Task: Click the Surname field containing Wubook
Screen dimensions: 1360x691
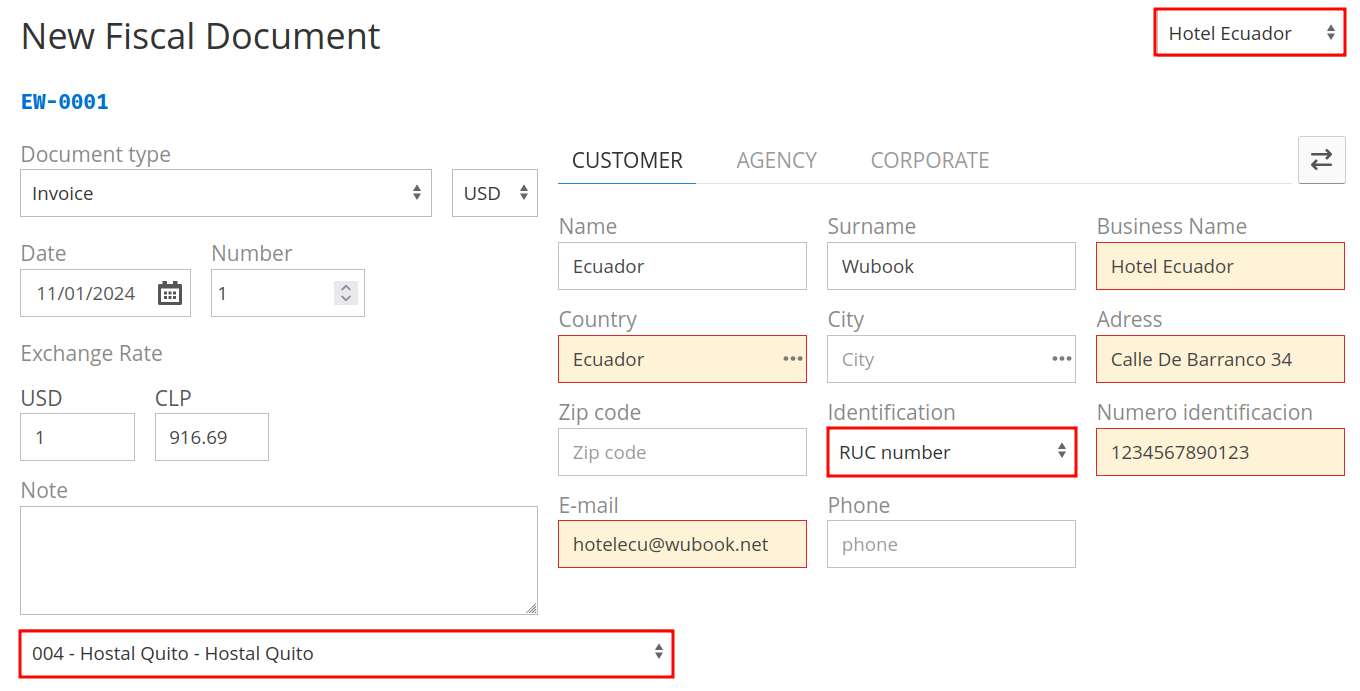Action: [952, 266]
